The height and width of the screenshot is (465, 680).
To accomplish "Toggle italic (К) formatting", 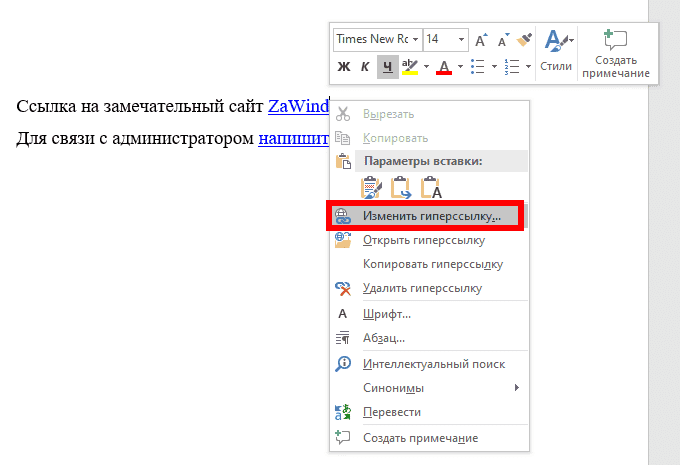I will click(x=365, y=67).
